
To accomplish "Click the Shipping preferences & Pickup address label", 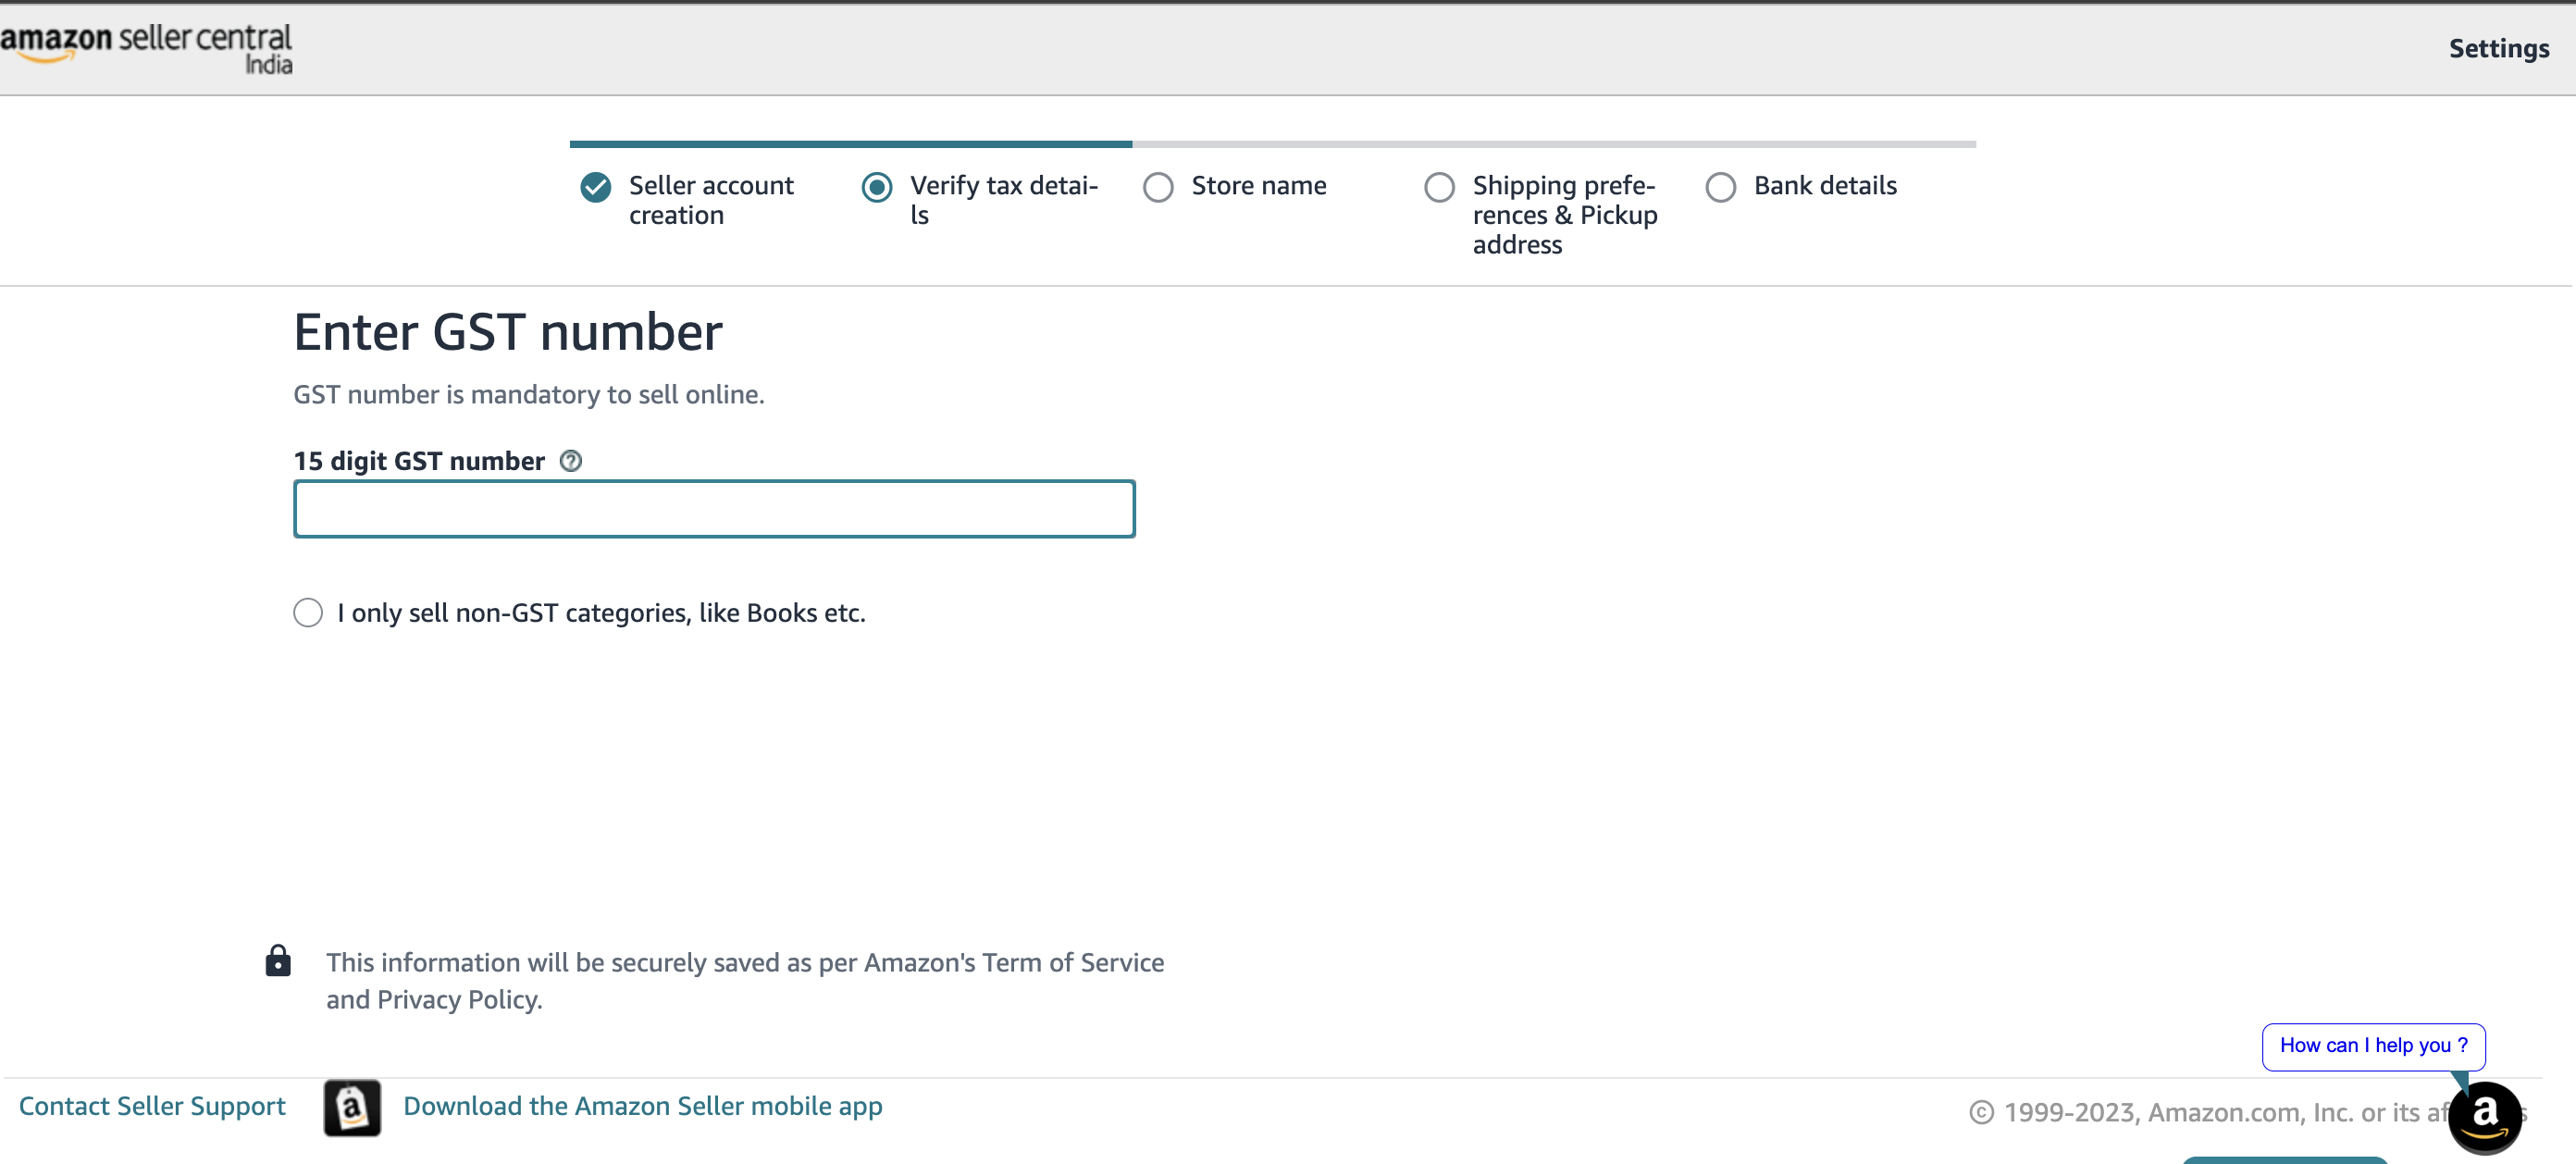I will click(1564, 215).
